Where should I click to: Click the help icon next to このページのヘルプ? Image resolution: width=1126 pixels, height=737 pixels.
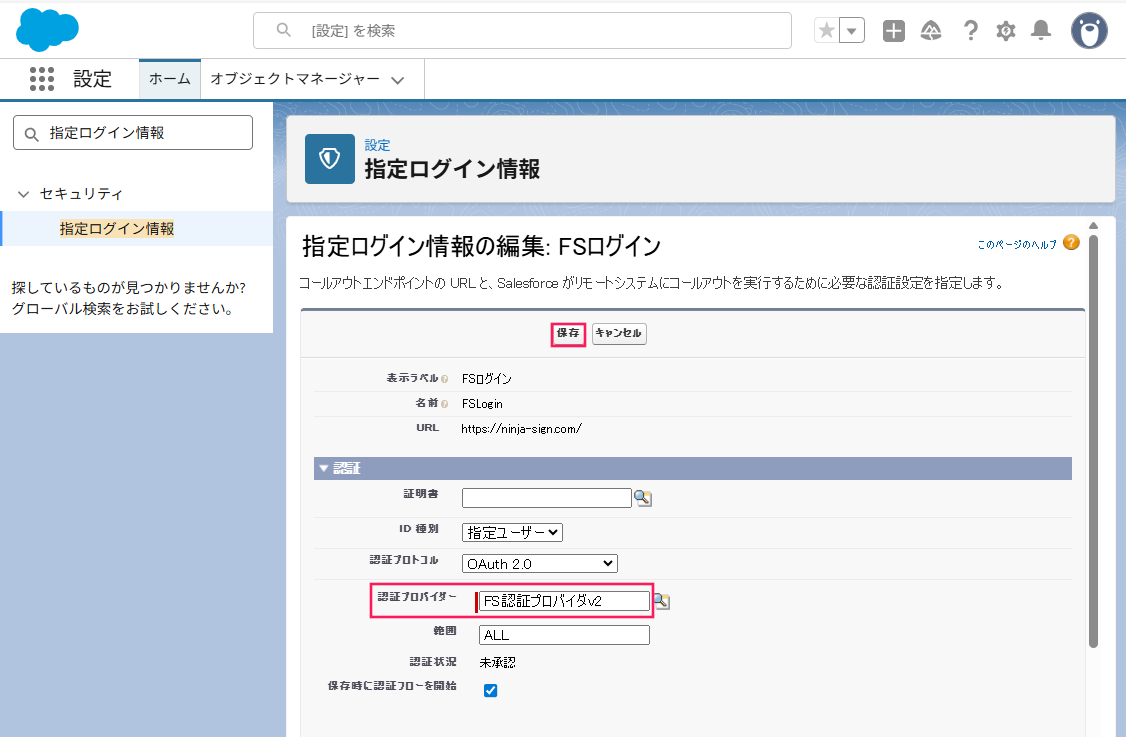point(1071,243)
